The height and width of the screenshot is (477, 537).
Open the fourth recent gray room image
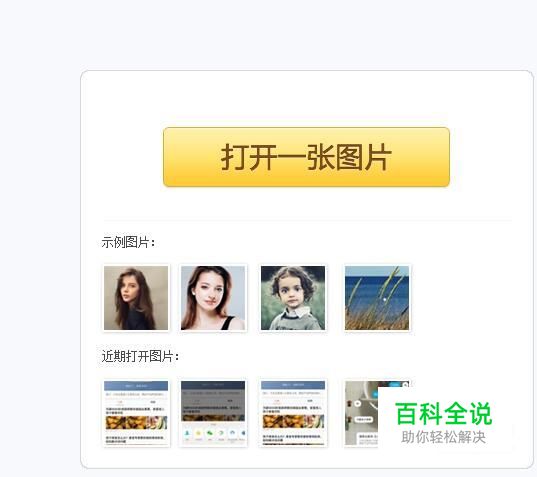pyautogui.click(x=362, y=413)
